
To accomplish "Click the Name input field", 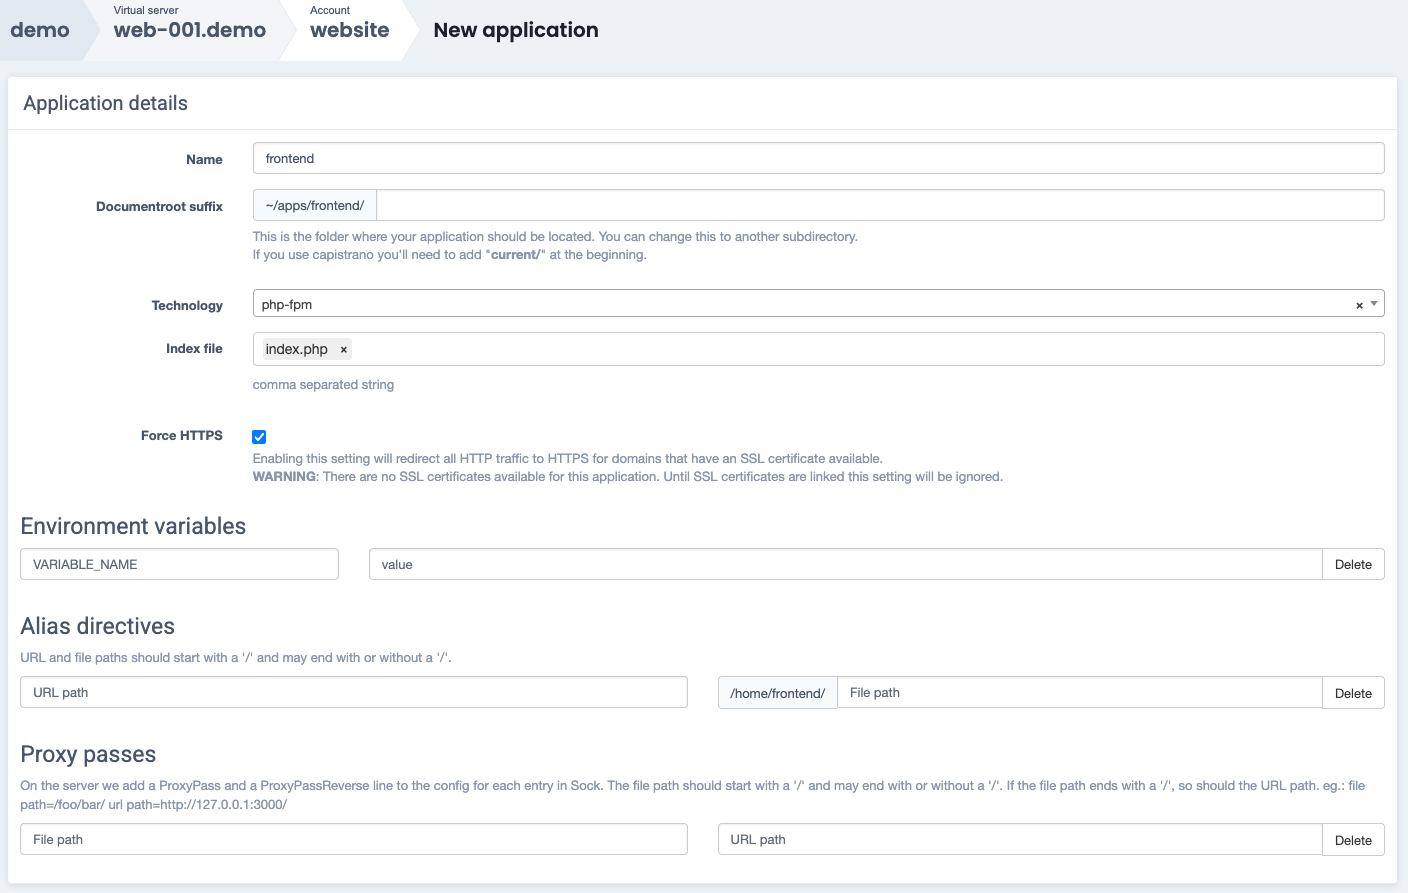I will pyautogui.click(x=817, y=159).
